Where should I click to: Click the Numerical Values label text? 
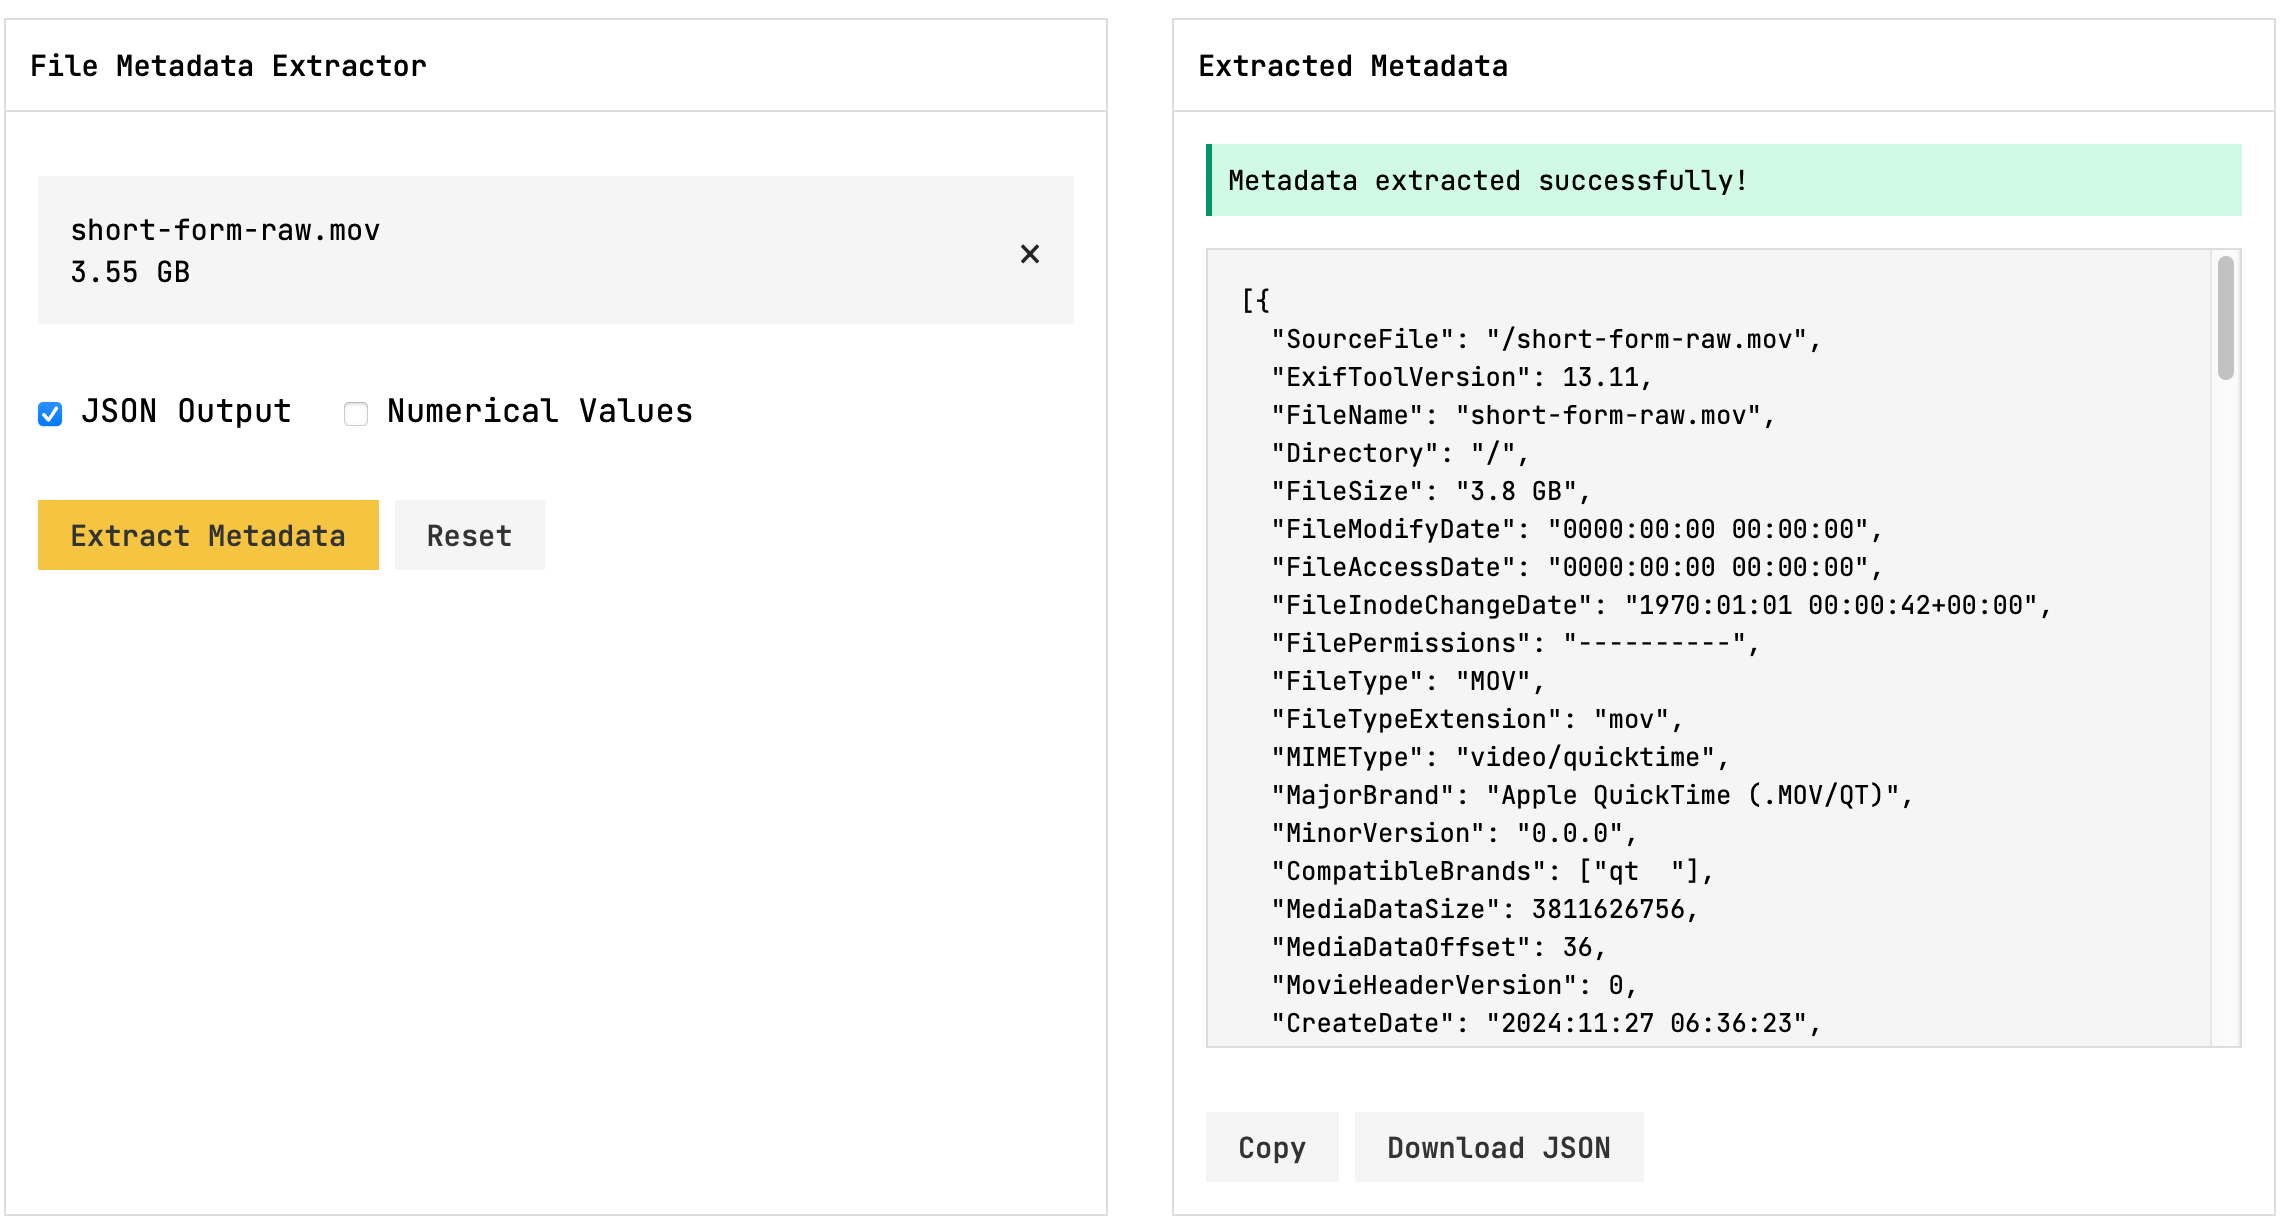(x=539, y=411)
